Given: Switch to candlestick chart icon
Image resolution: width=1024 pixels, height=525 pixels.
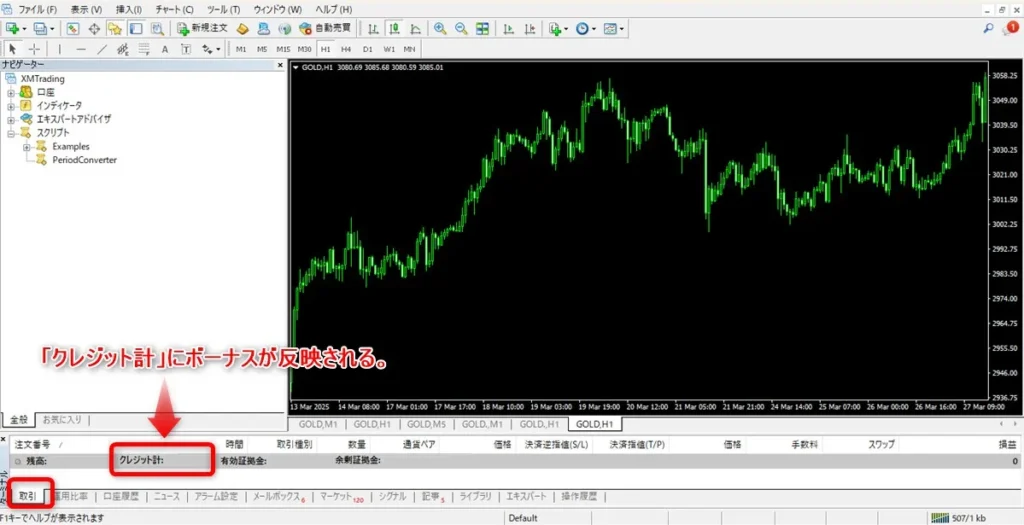Looking at the screenshot, I should [394, 29].
